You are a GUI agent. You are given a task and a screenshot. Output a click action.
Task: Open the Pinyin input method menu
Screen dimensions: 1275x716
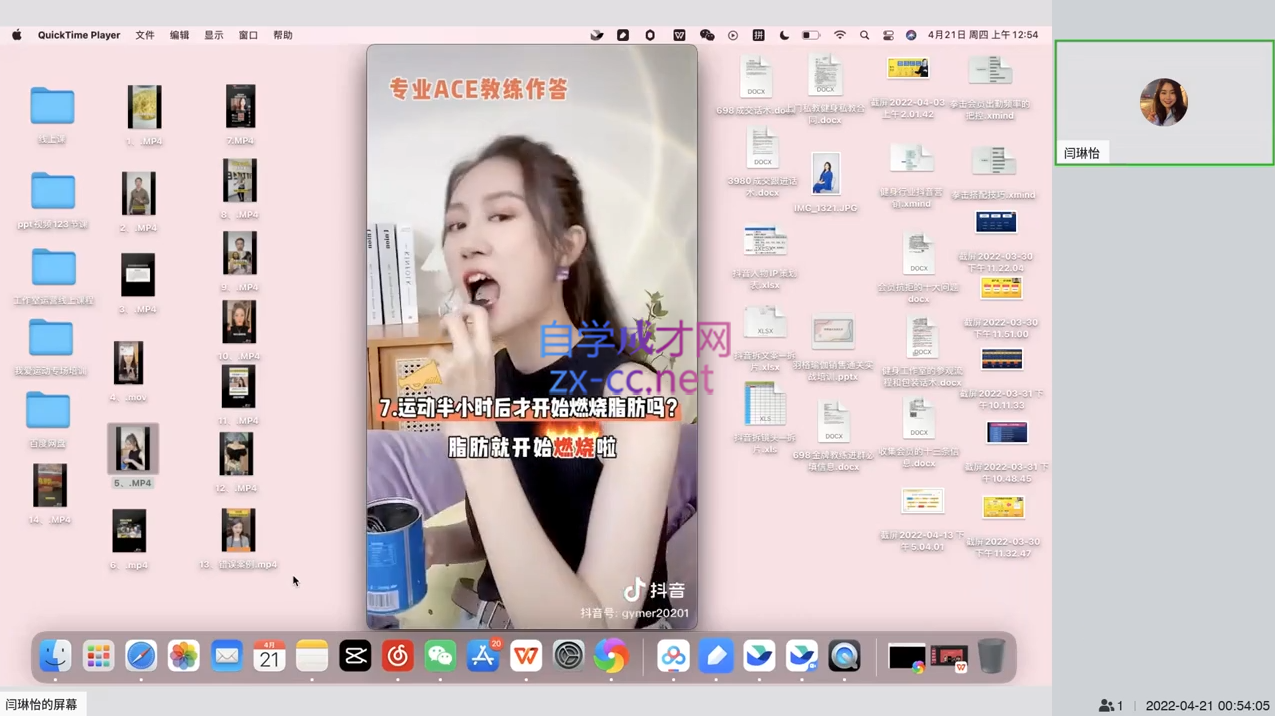(x=758, y=35)
